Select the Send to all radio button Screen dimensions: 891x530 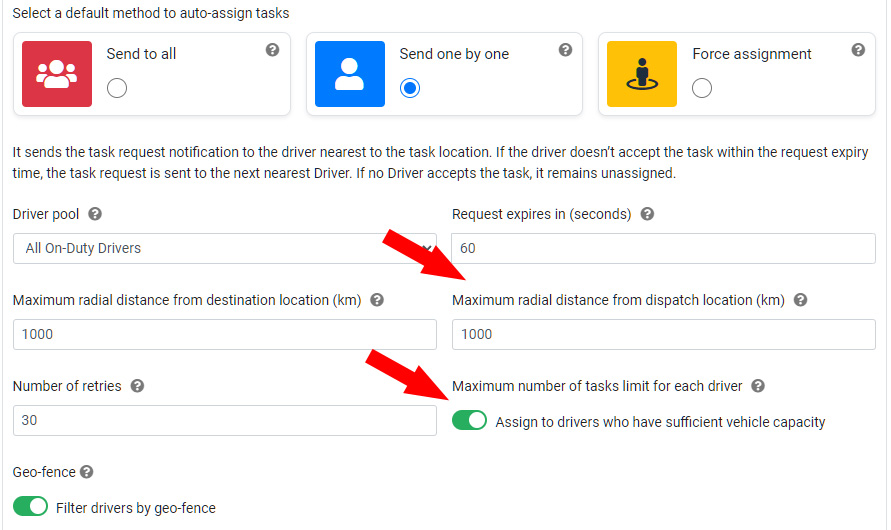[x=117, y=88]
